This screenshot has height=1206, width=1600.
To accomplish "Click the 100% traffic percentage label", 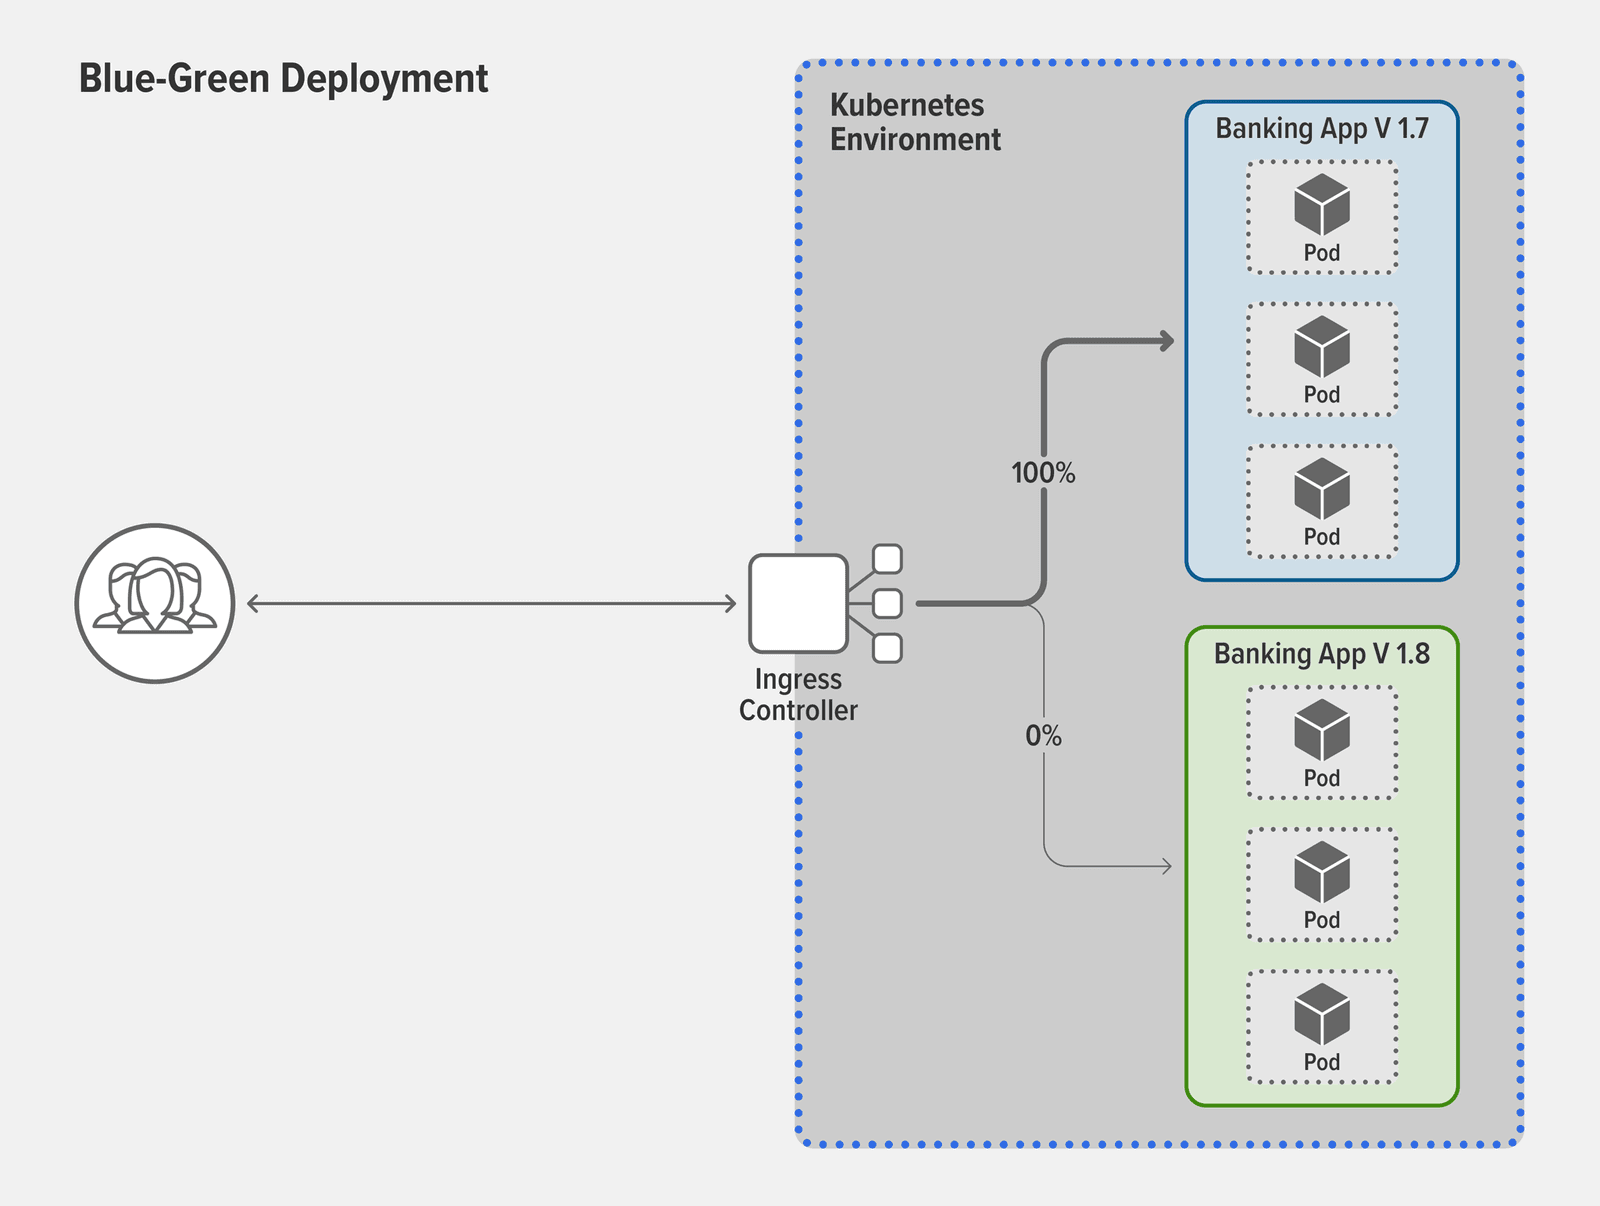I will 1044,471.
